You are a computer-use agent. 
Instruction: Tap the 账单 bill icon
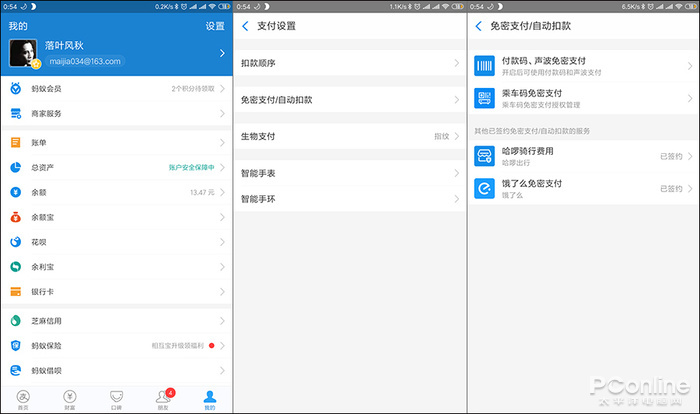point(16,142)
